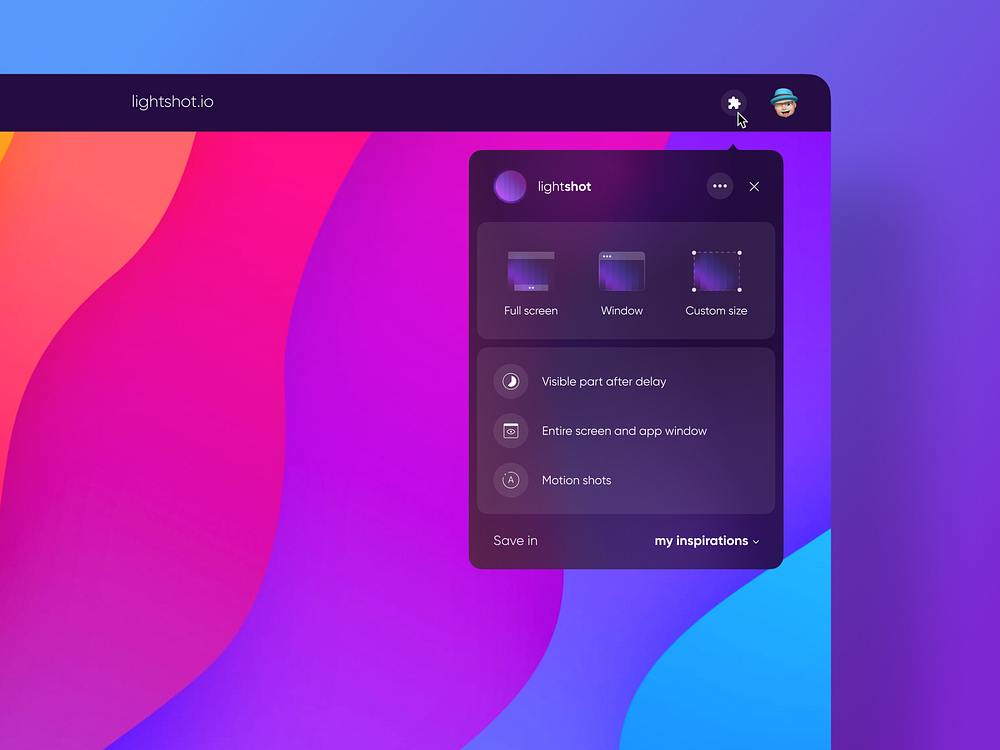Click the crescent moon delay icon
This screenshot has width=1000, height=750.
point(510,381)
